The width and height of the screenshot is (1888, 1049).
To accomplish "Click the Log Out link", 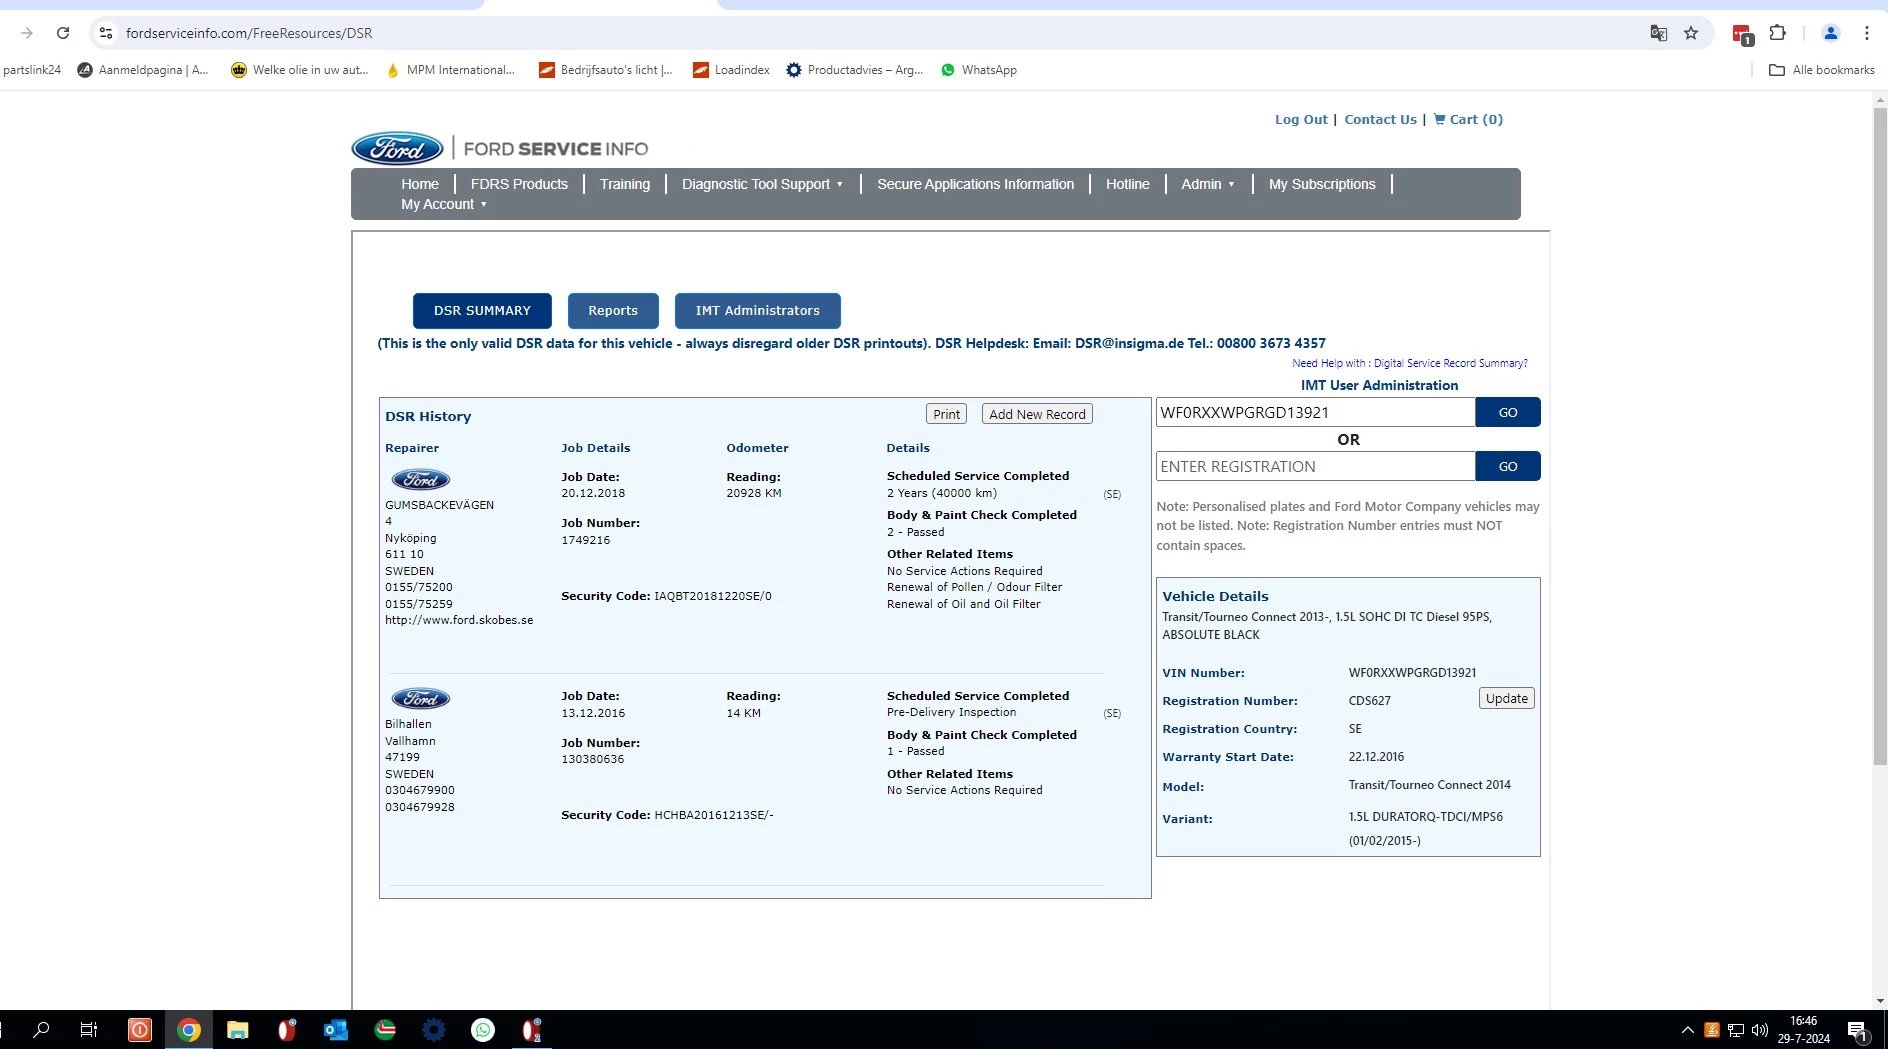I will pyautogui.click(x=1301, y=119).
